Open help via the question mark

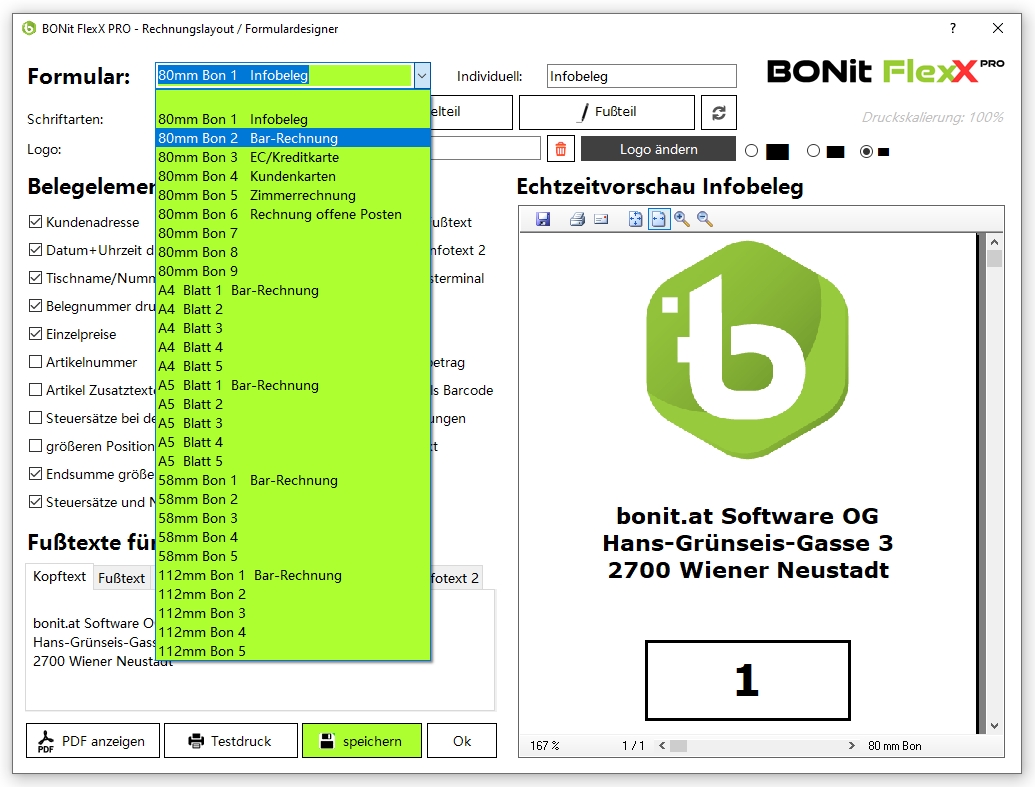click(x=952, y=28)
